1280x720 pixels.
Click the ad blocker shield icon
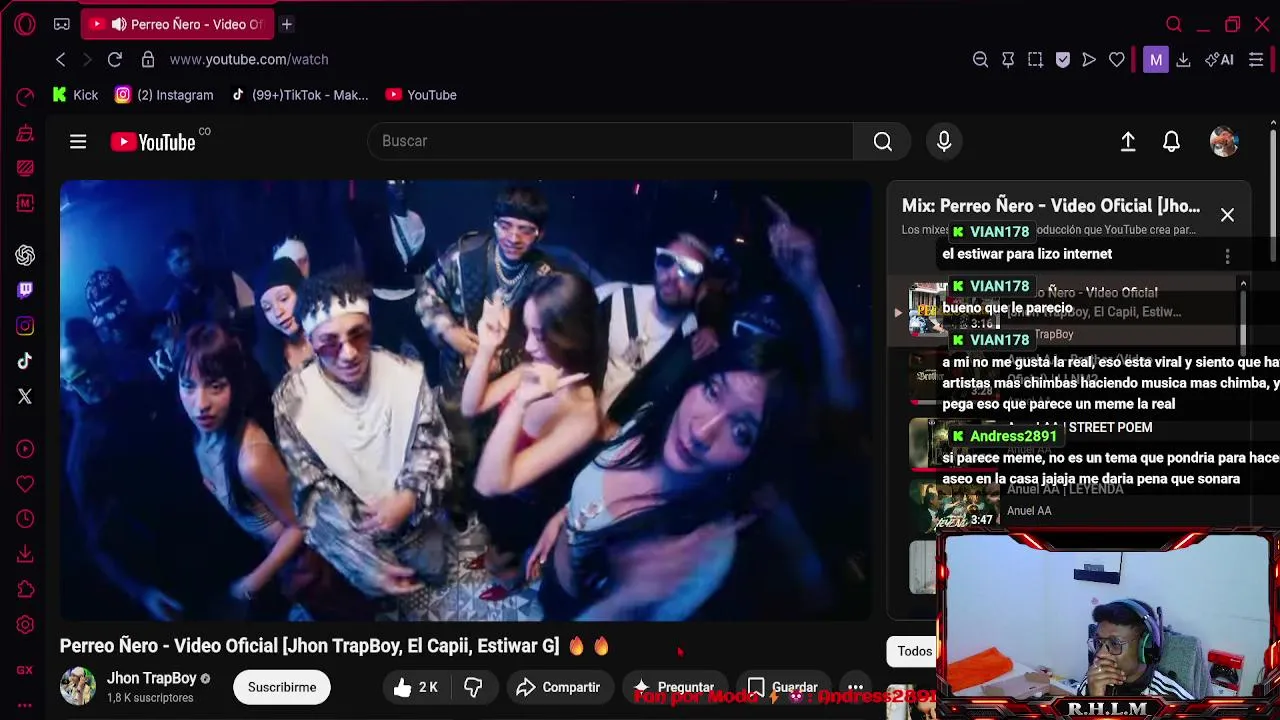pos(1063,59)
